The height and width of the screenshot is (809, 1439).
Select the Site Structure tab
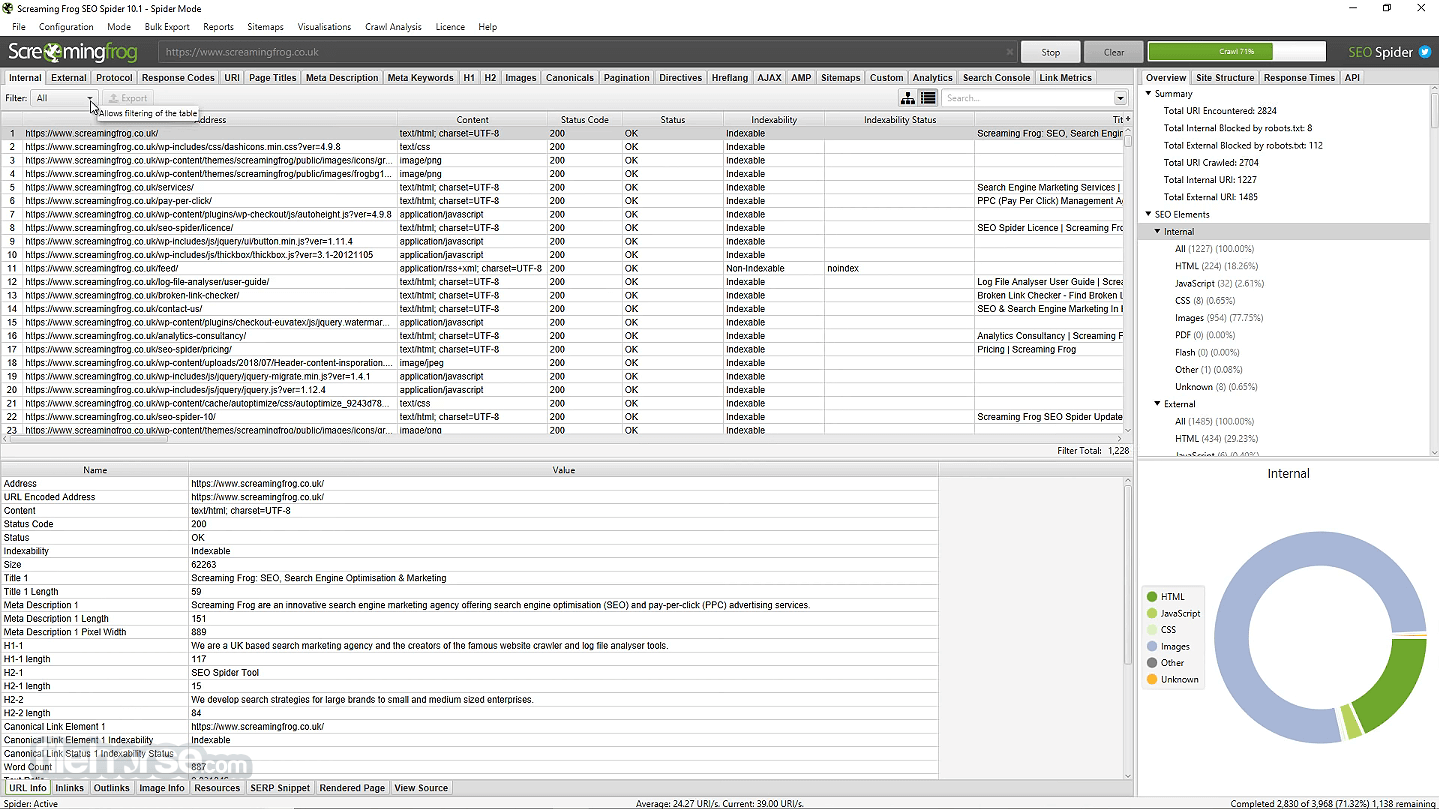[x=1224, y=77]
